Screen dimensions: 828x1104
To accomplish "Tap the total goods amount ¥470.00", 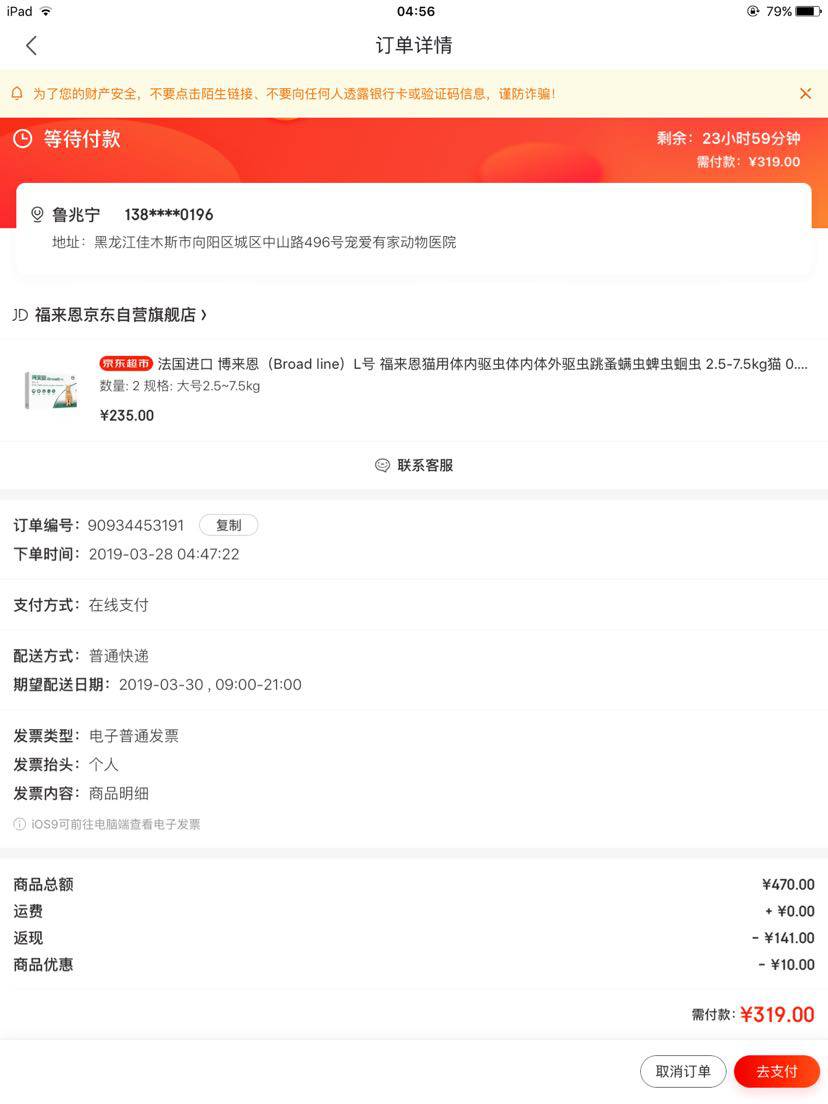I will click(x=788, y=884).
